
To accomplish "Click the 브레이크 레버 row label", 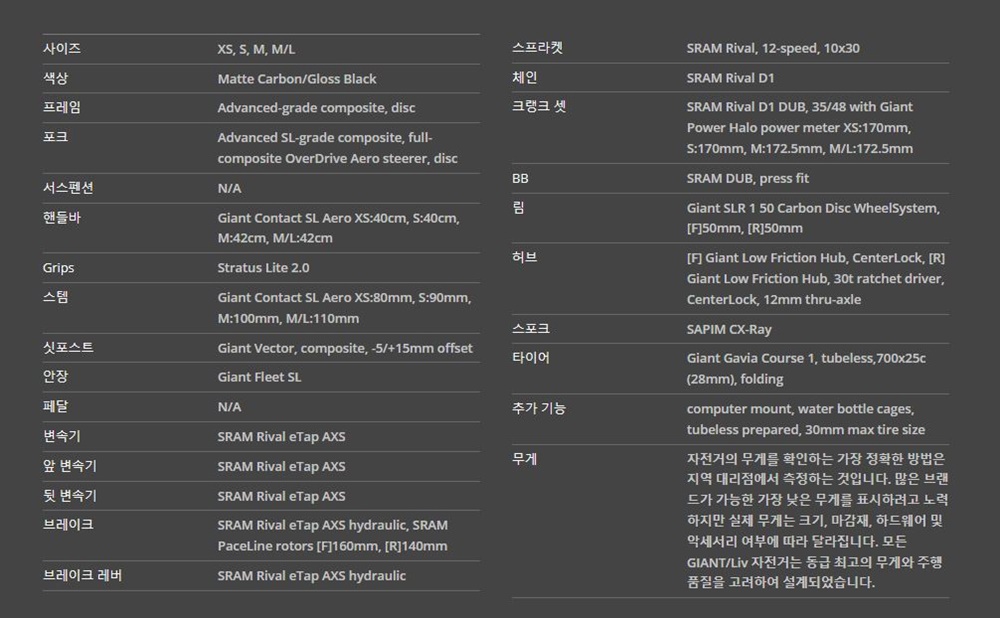I will click(83, 575).
